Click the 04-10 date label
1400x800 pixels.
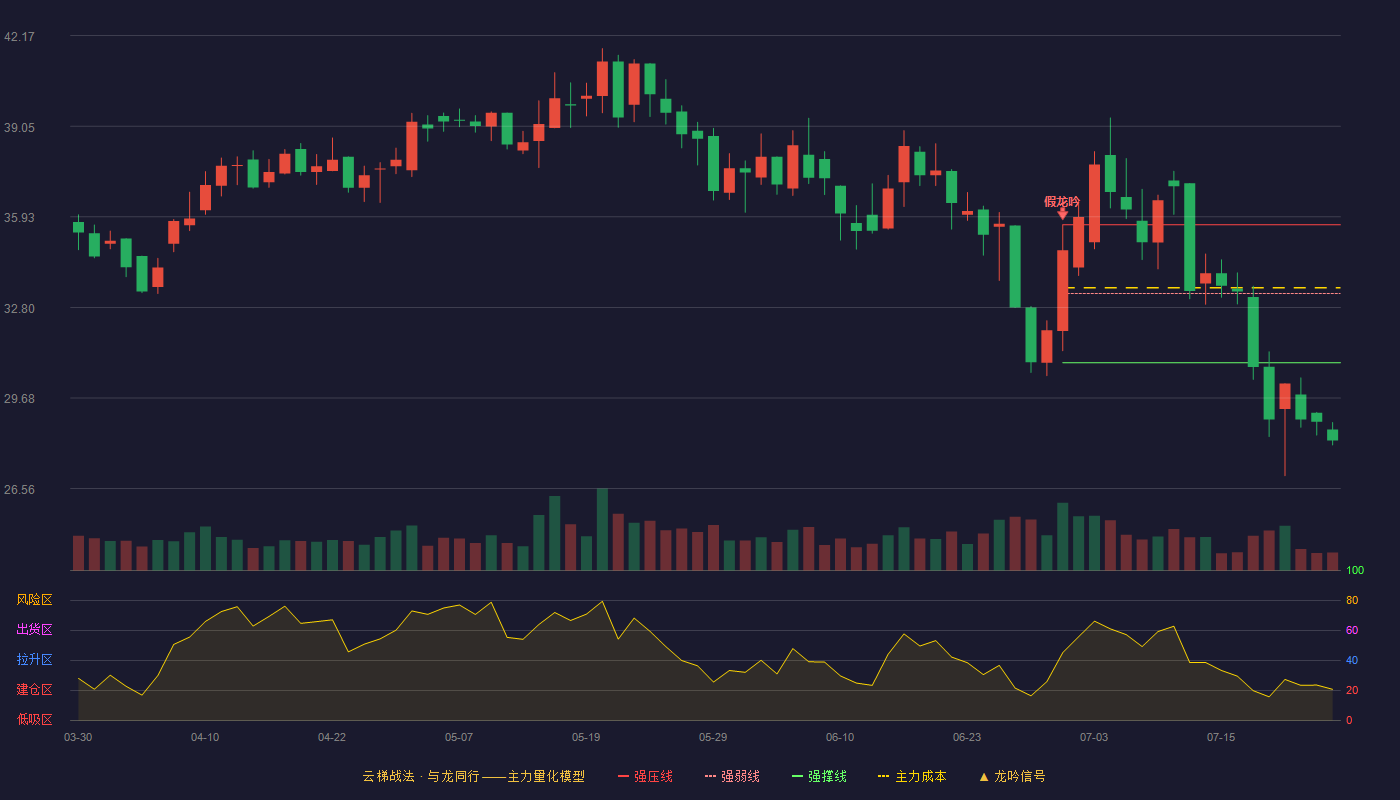[x=205, y=737]
